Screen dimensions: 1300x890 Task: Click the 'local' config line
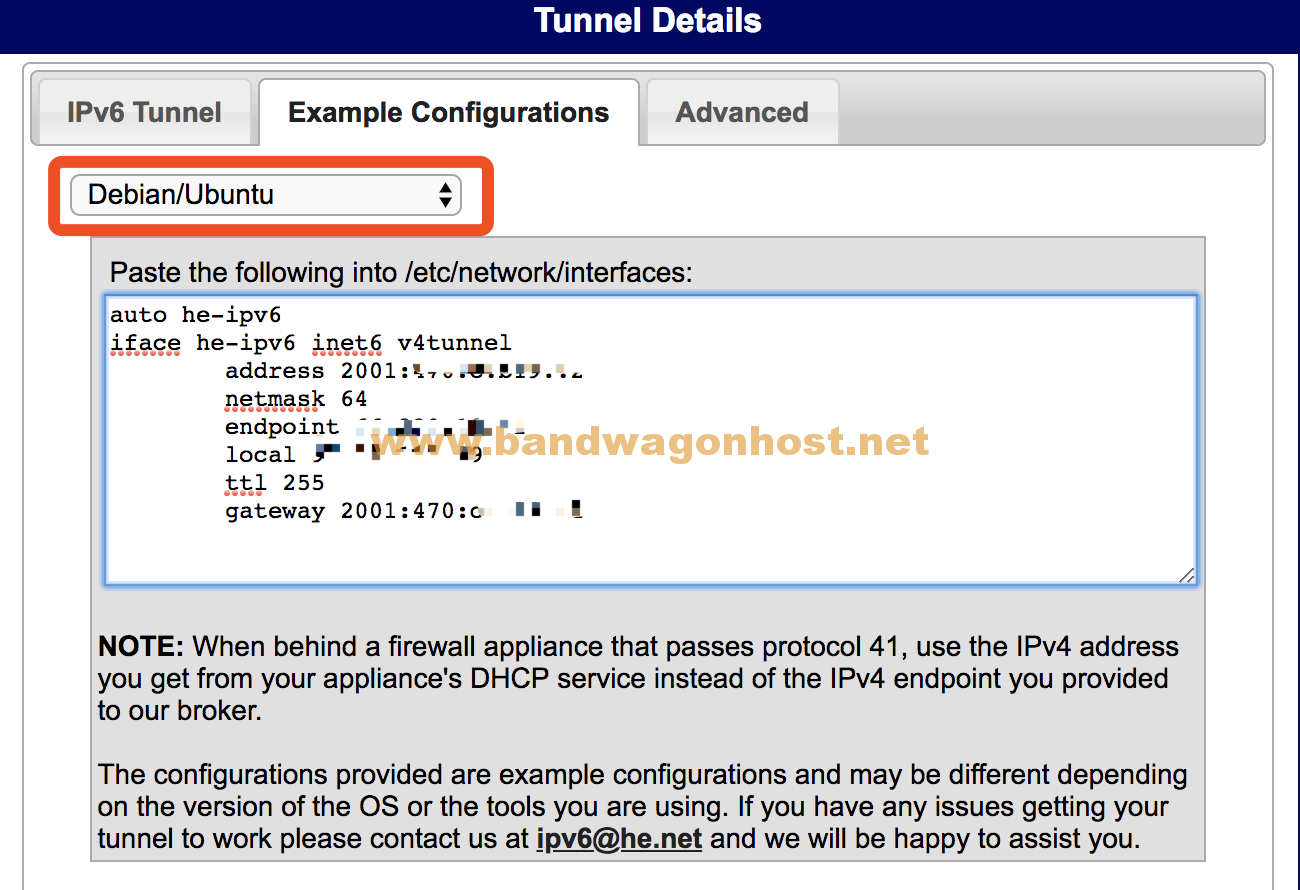262,455
